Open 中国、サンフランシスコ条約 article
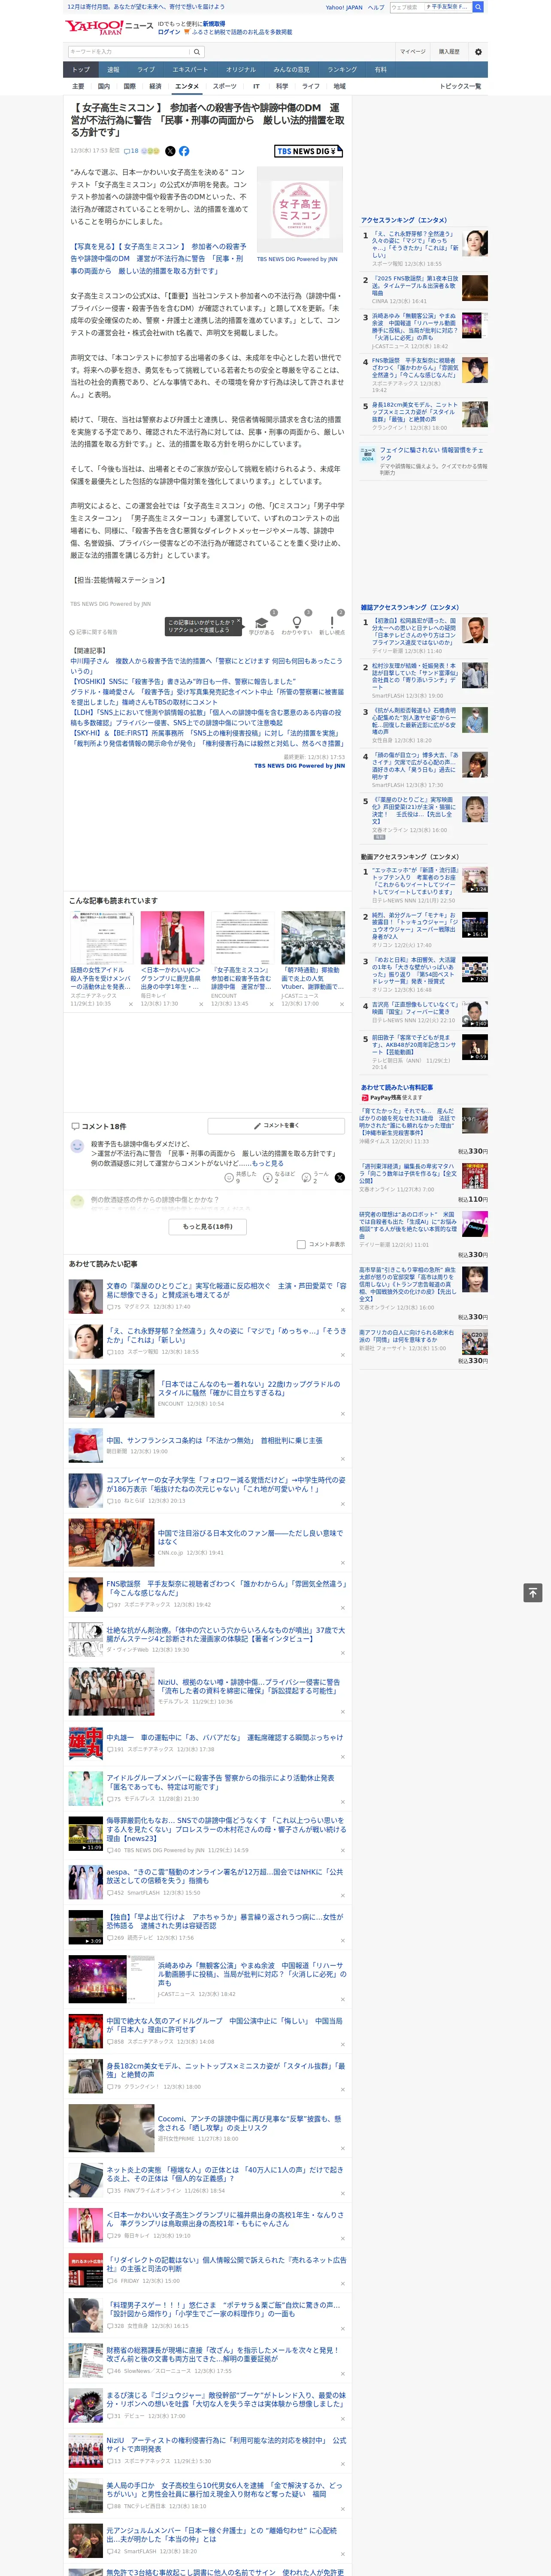The image size is (551, 2576). click(x=214, y=1440)
